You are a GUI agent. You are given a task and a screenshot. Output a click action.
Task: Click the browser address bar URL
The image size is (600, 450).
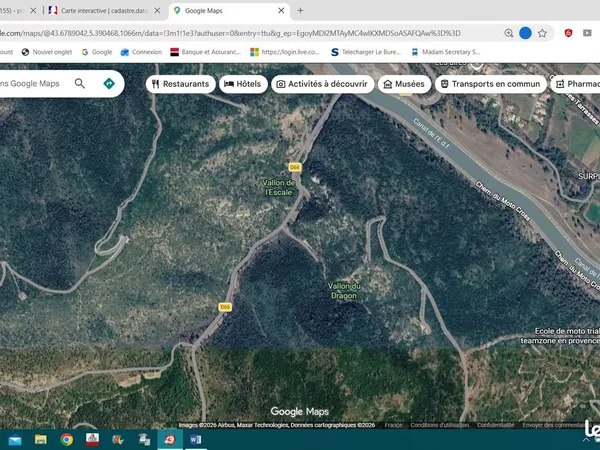coord(230,33)
